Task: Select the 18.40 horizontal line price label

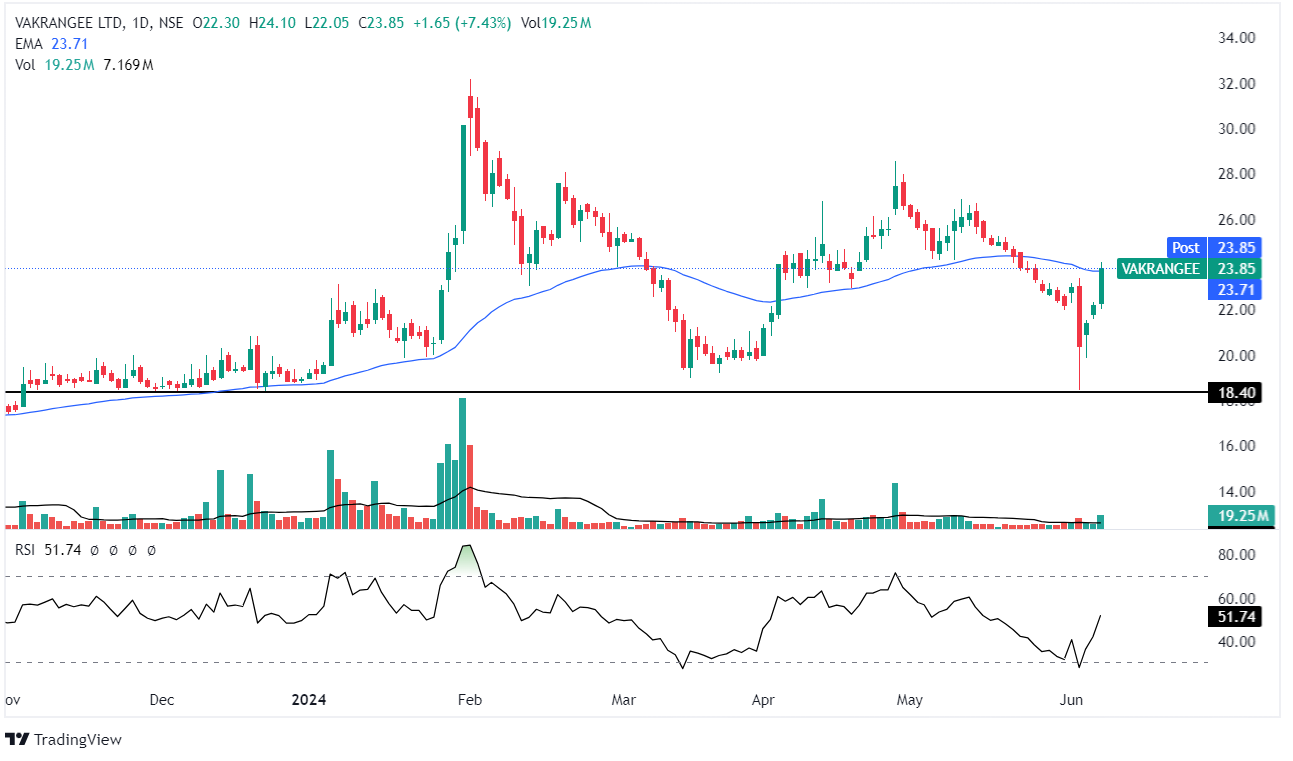Action: [x=1235, y=393]
